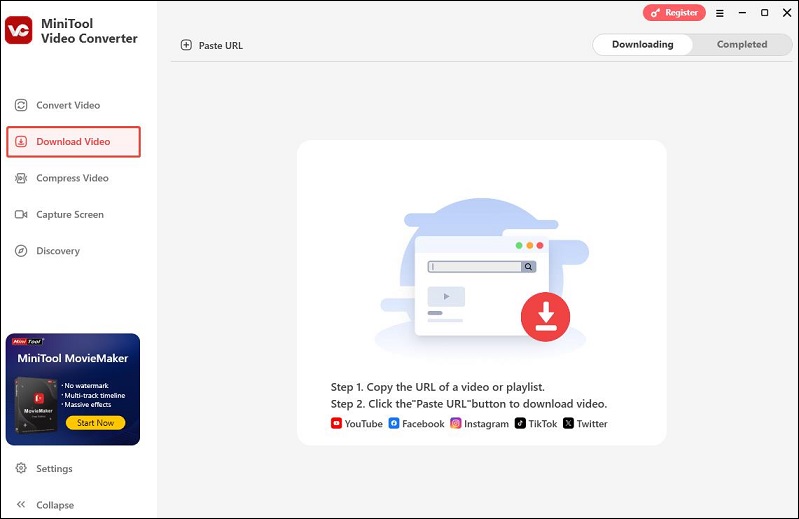Image resolution: width=799 pixels, height=519 pixels.
Task: Click the 'Step 2. Click the Paste URL' text
Action: pos(469,404)
